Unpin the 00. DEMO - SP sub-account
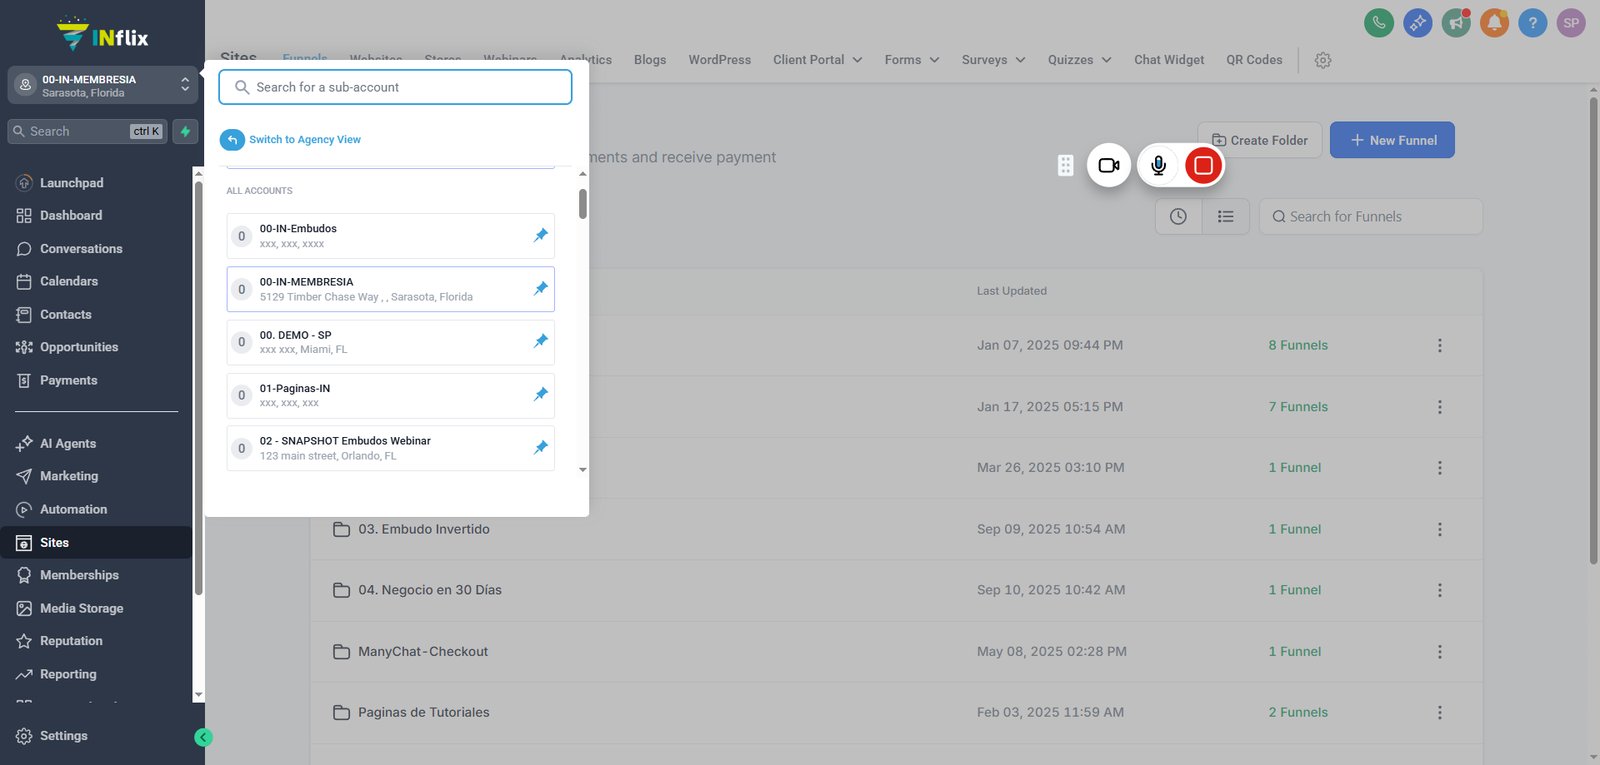Image resolution: width=1600 pixels, height=765 pixels. click(x=541, y=342)
